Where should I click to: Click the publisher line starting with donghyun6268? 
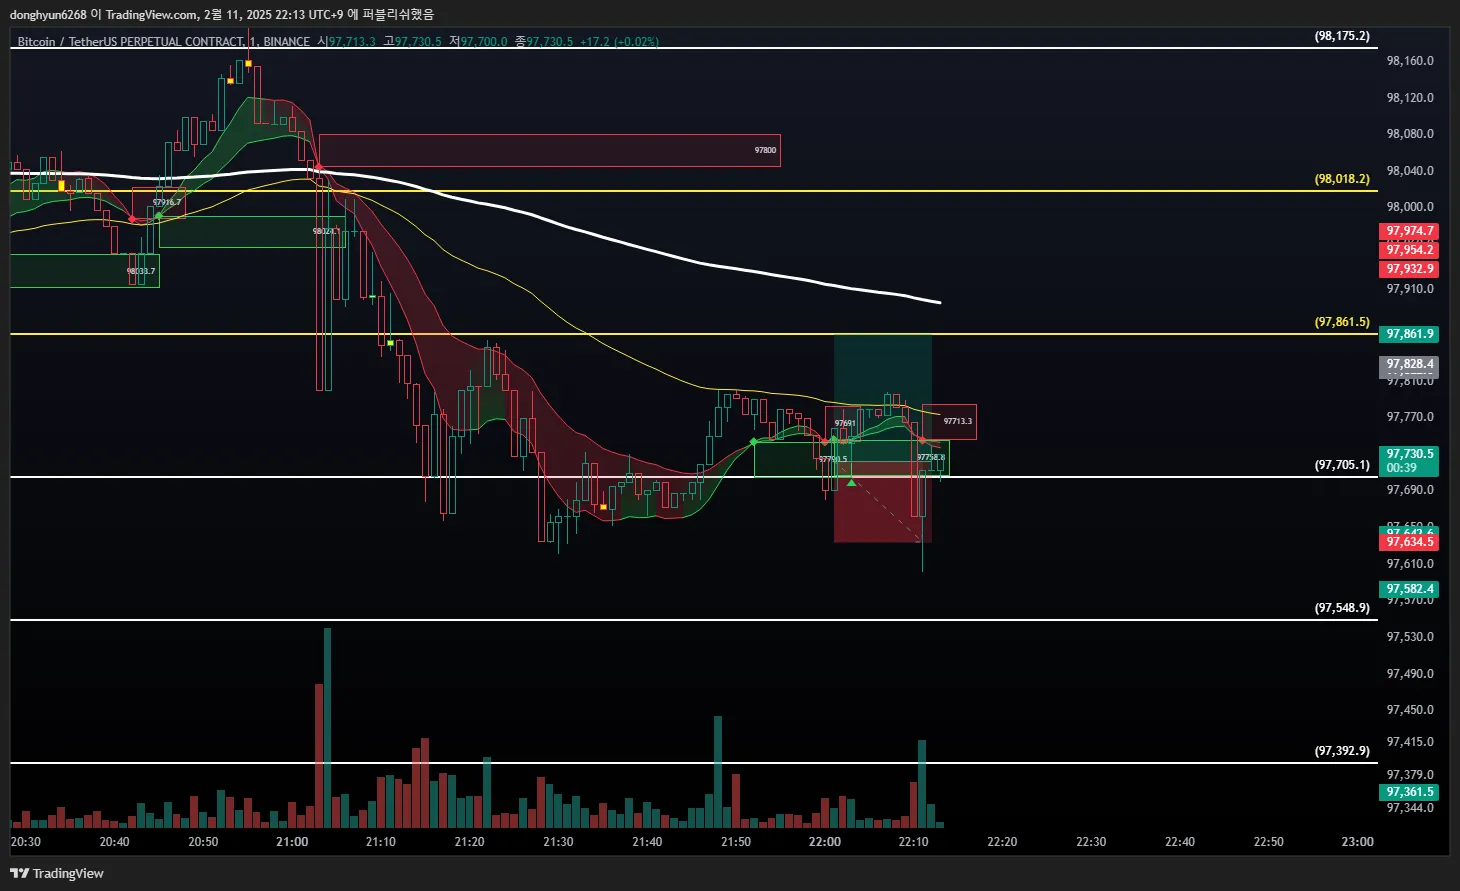[x=222, y=14]
